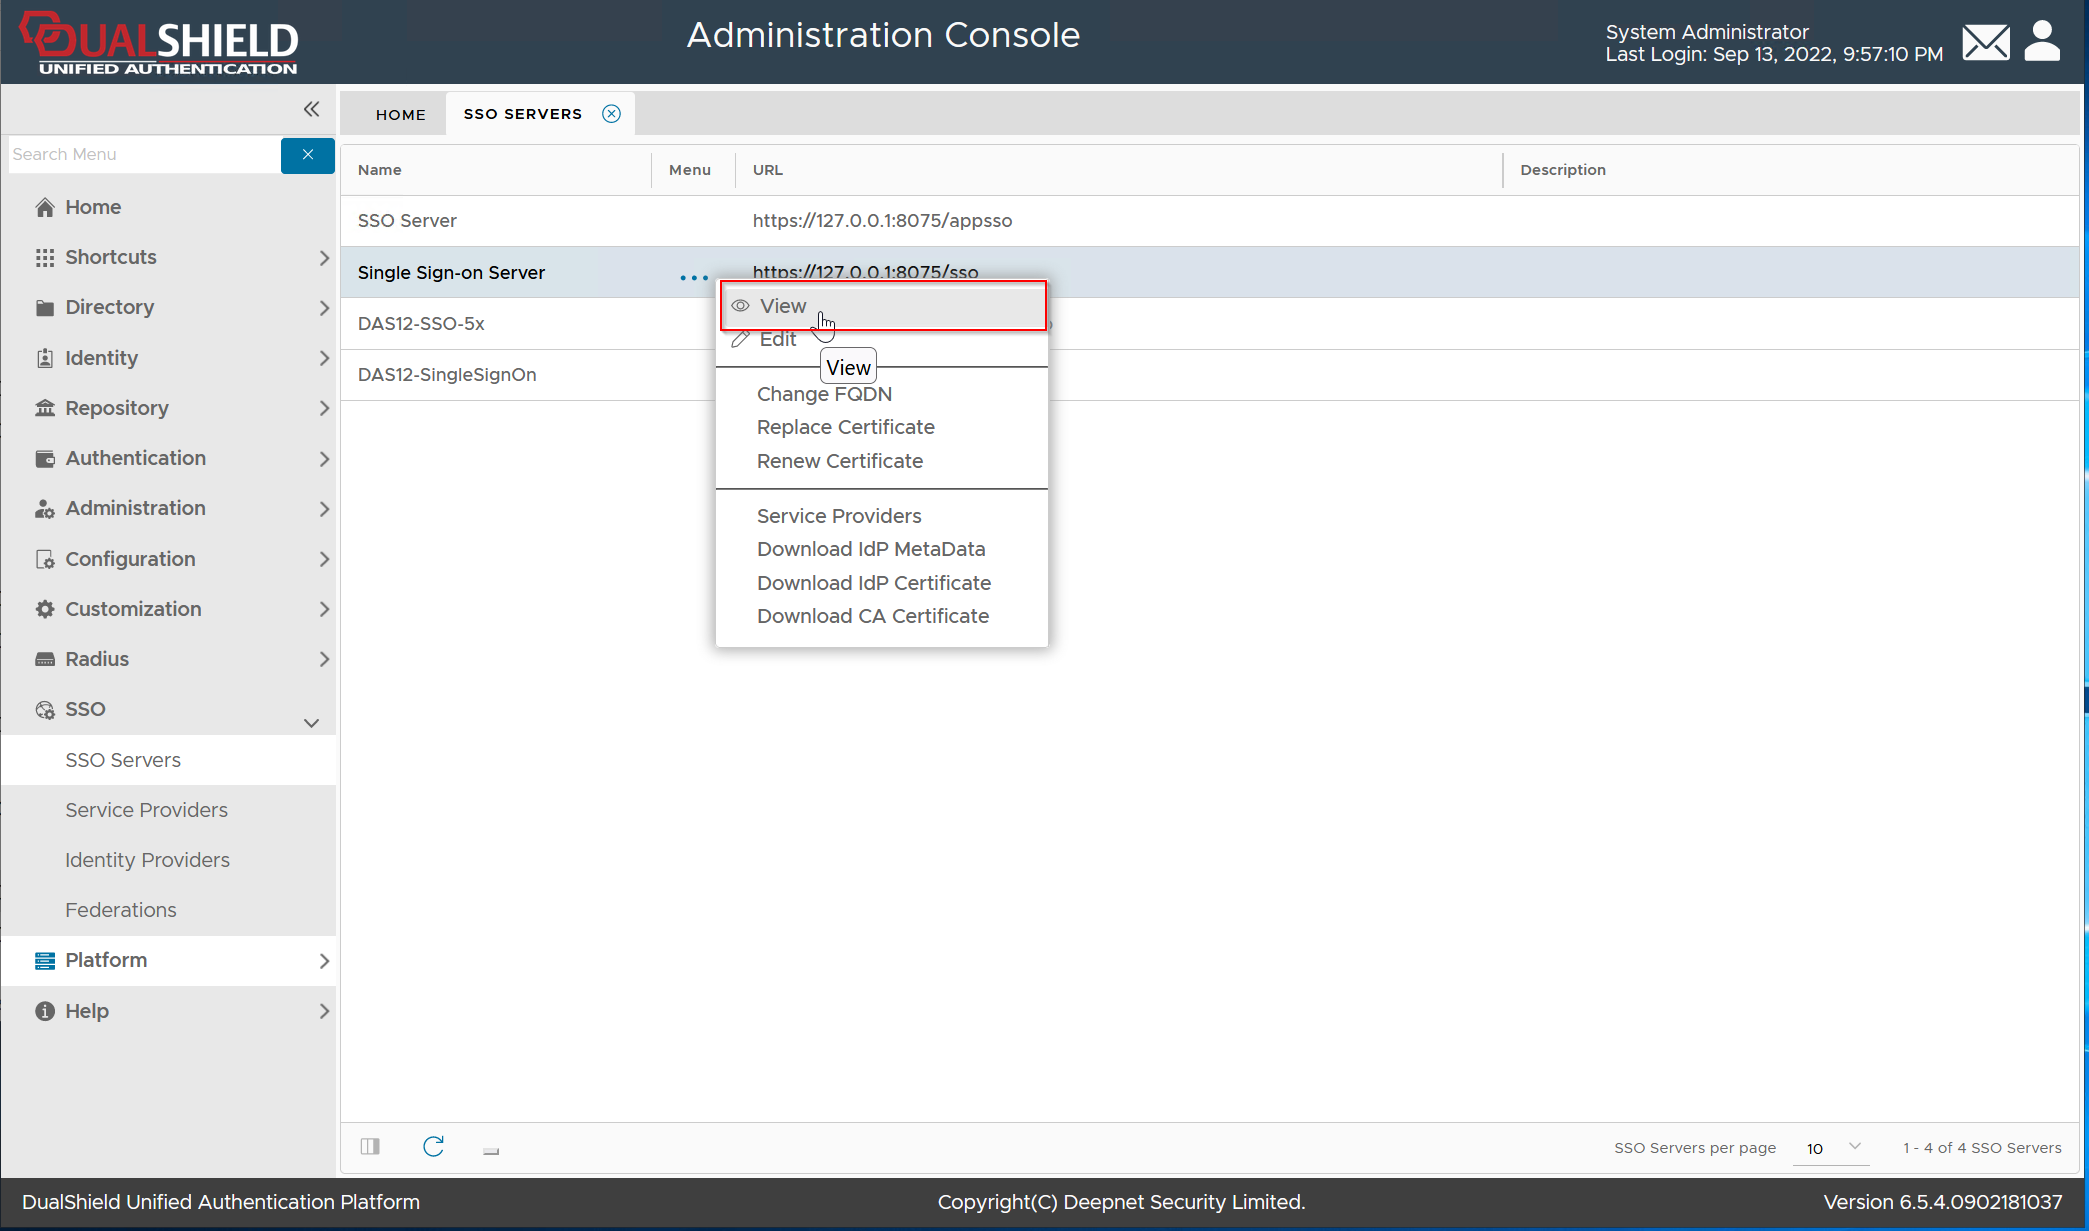This screenshot has height=1231, width=2089.
Task: Close the SSO Servers tab
Action: [x=611, y=114]
